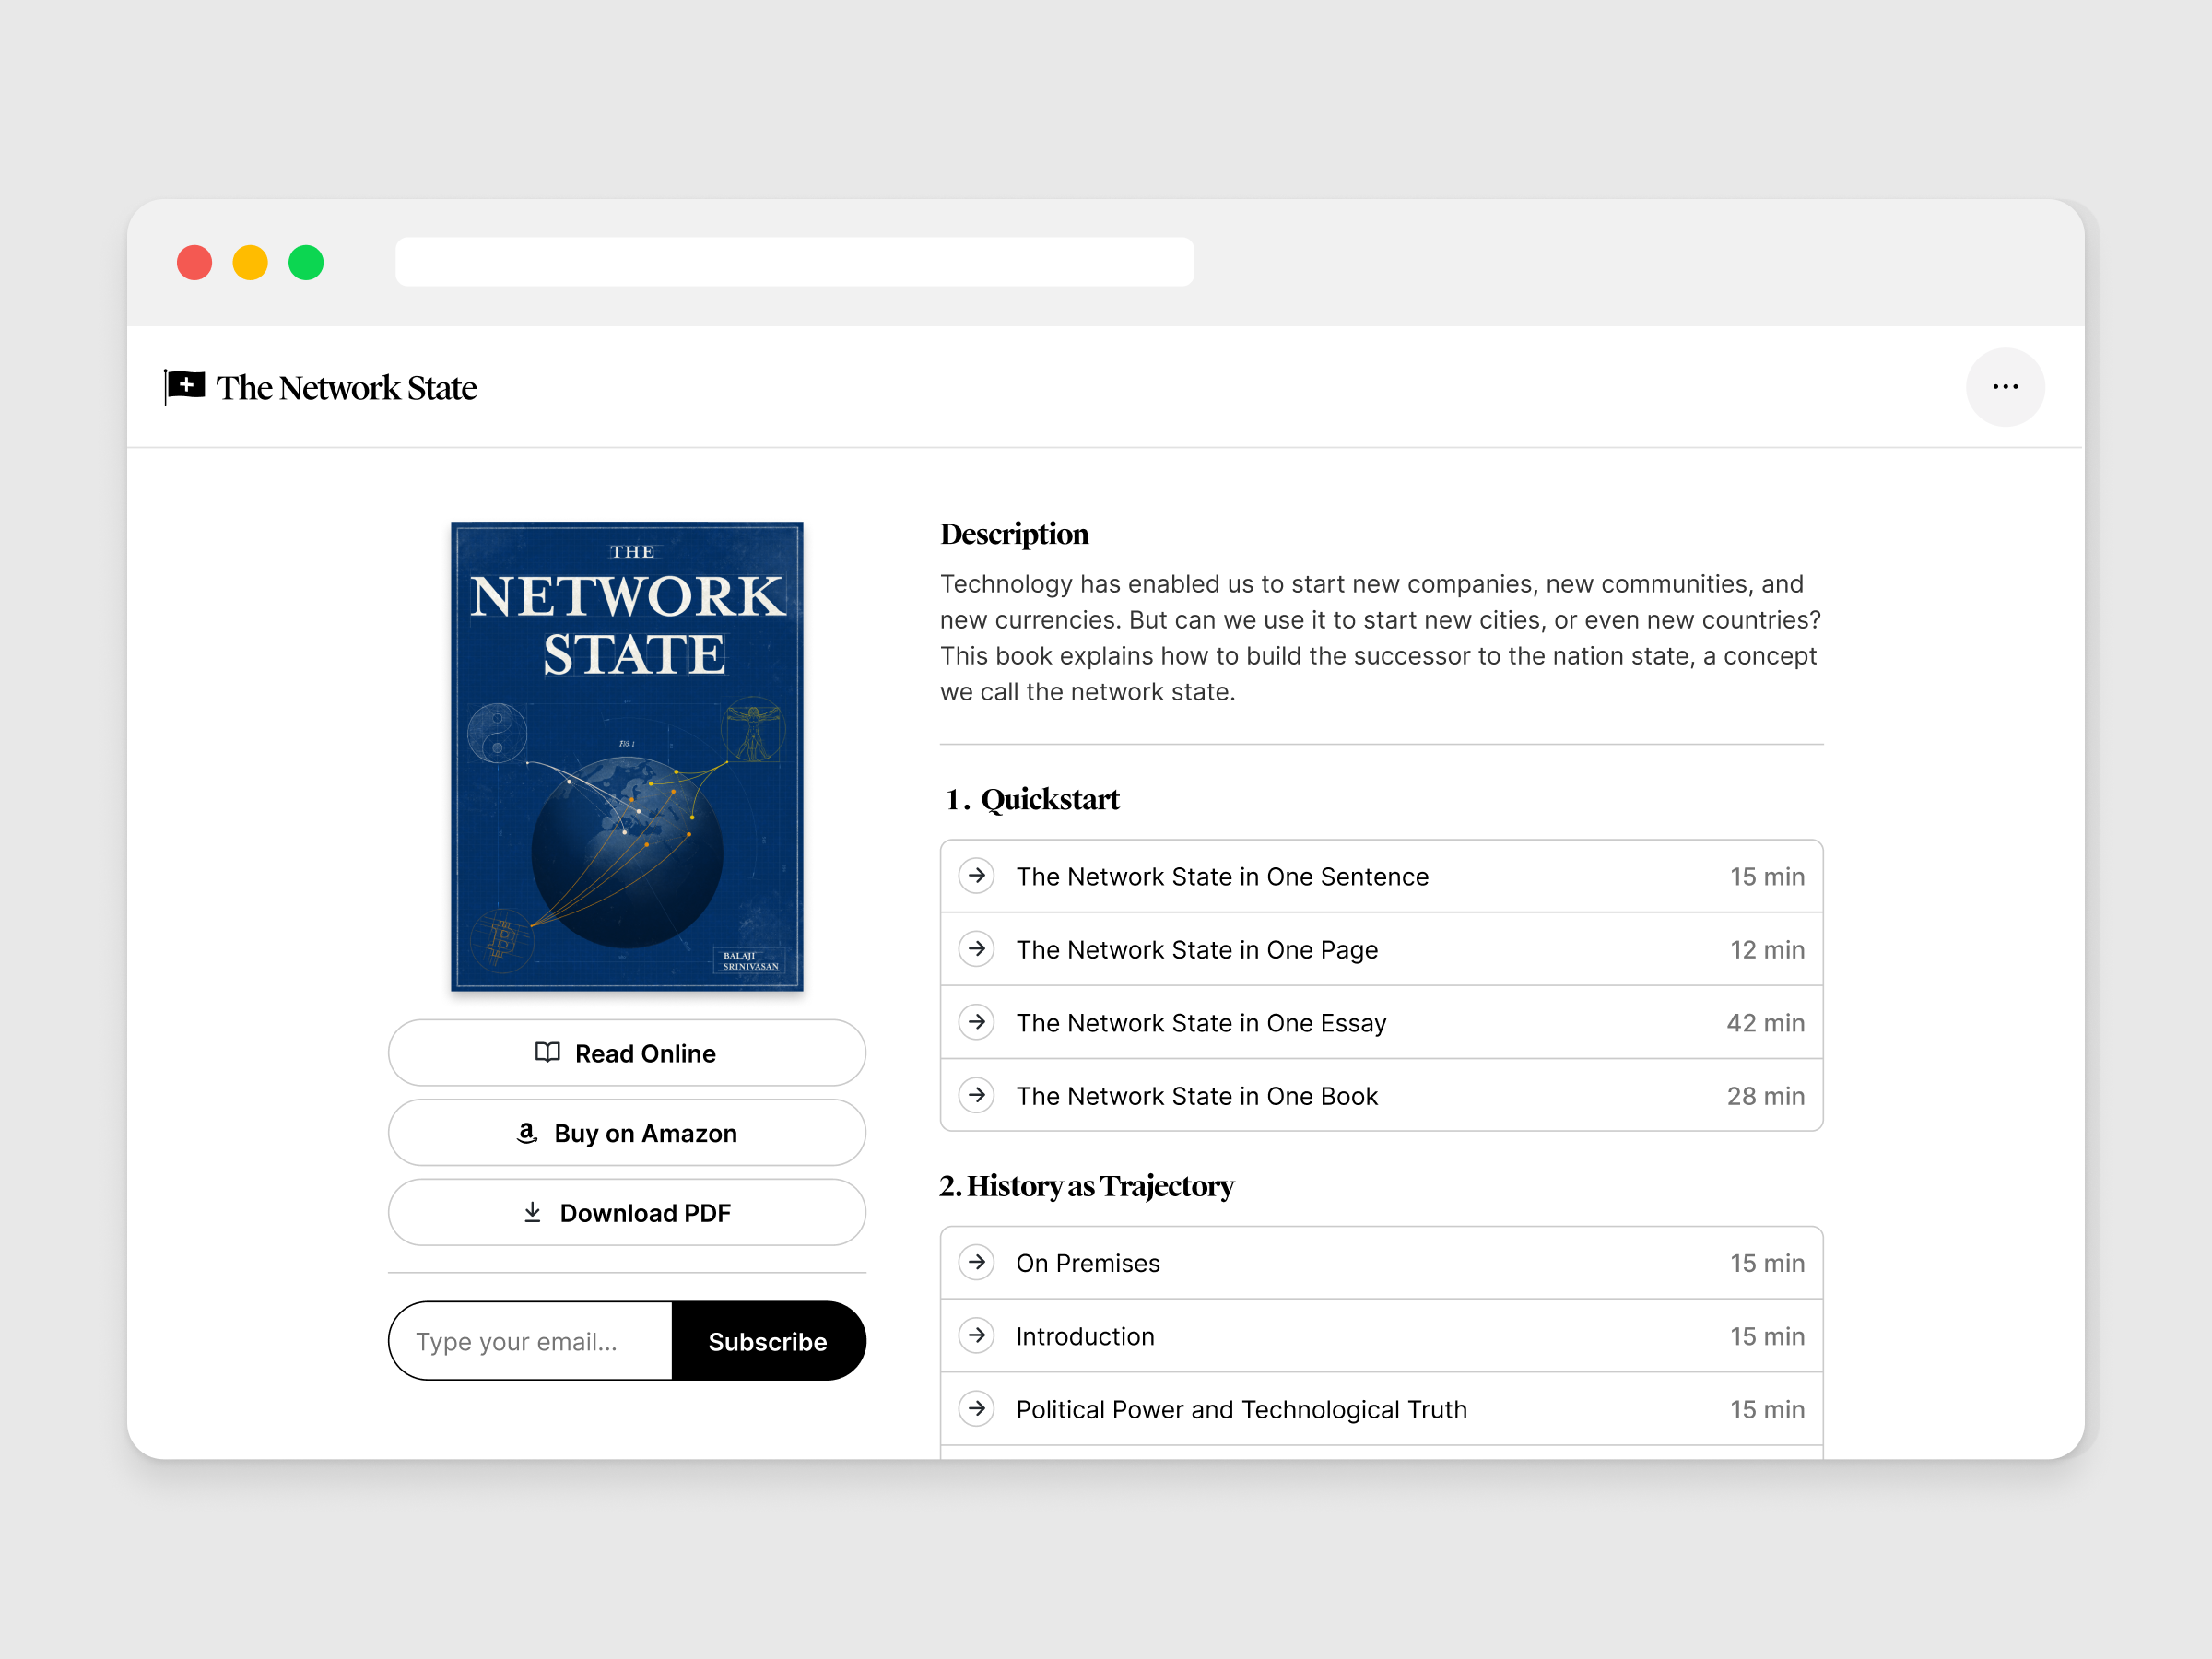Click the arrow icon next to 'Introduction'

976,1336
